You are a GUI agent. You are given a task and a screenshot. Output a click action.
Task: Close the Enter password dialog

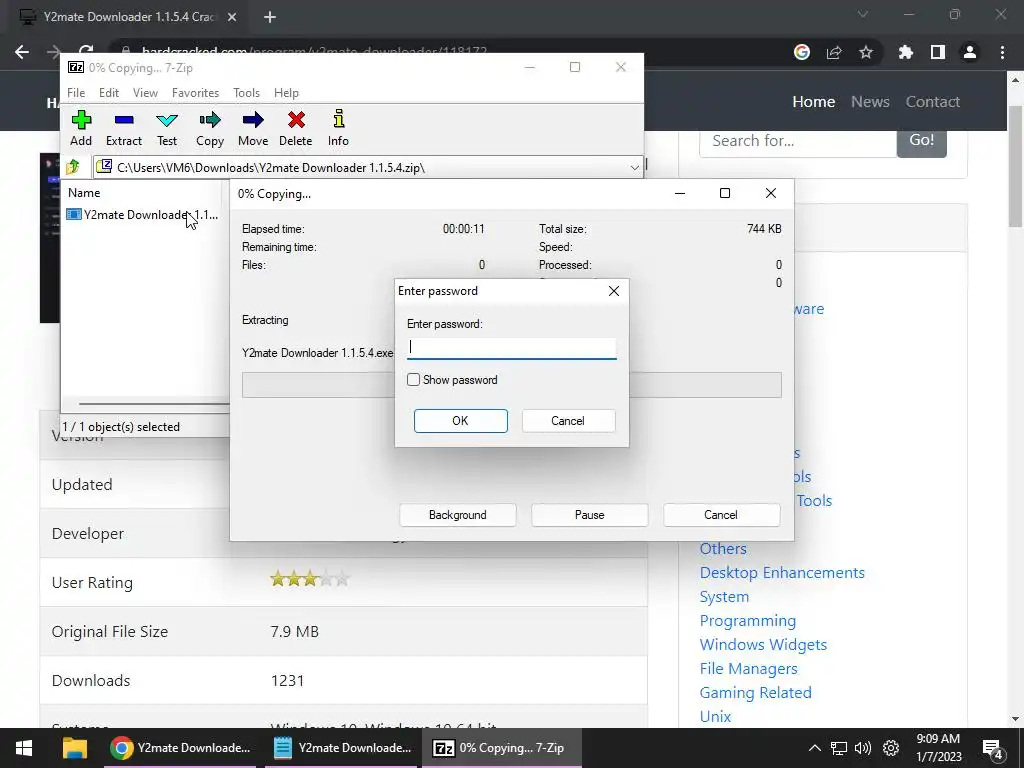pos(614,291)
